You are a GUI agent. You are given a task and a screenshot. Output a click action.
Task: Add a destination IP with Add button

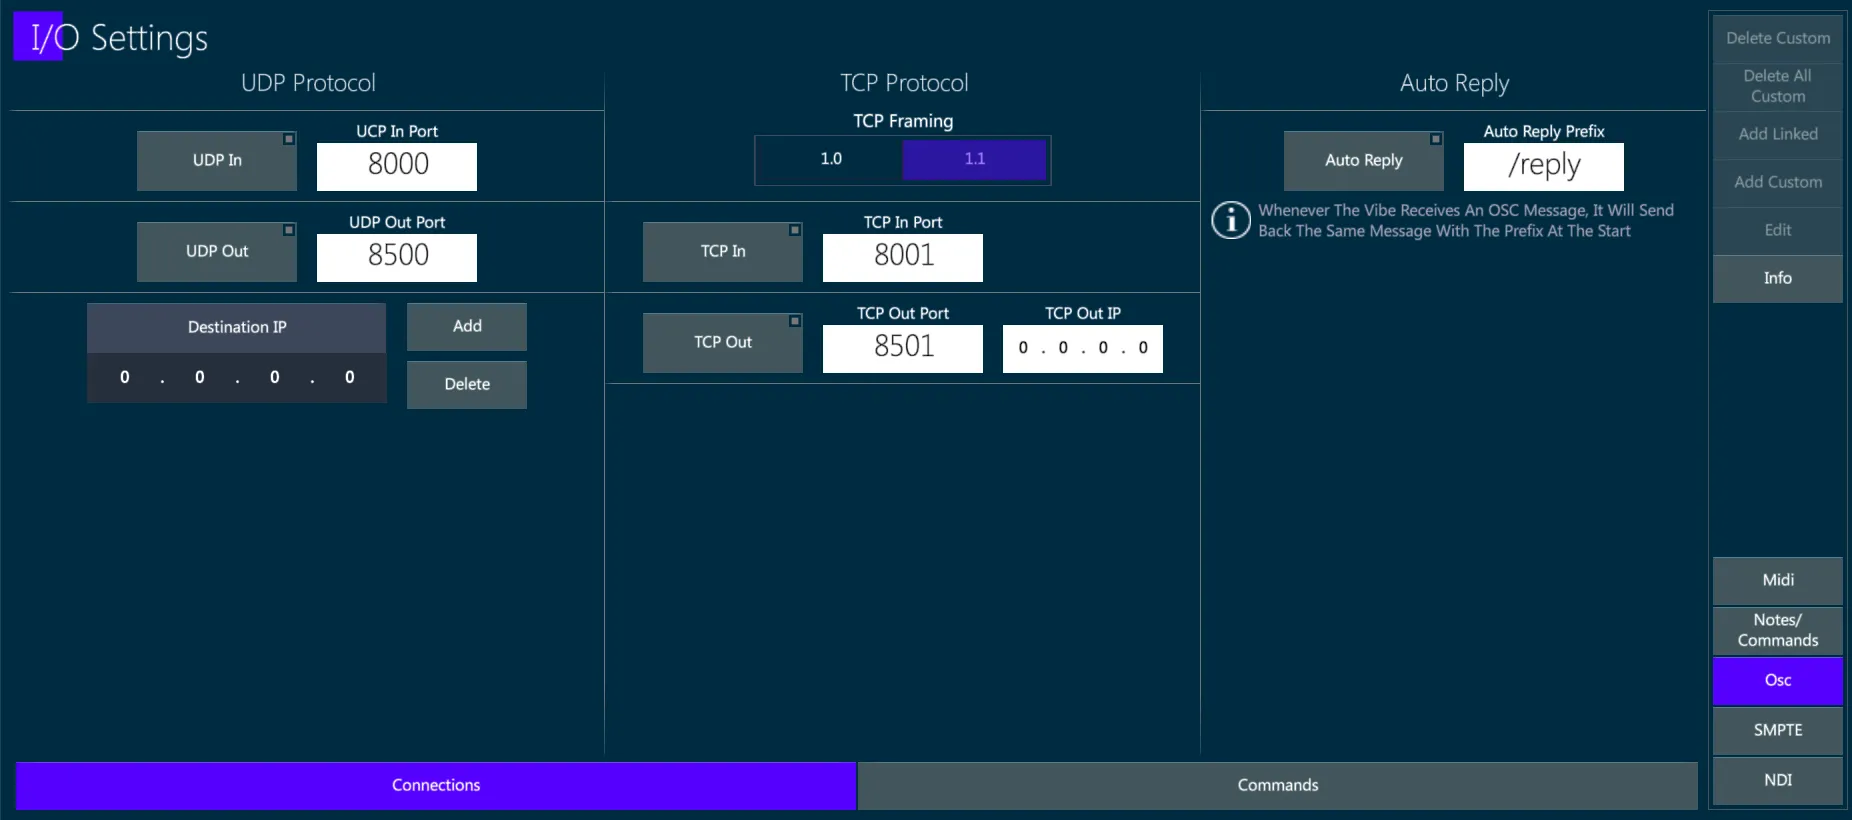pyautogui.click(x=467, y=326)
